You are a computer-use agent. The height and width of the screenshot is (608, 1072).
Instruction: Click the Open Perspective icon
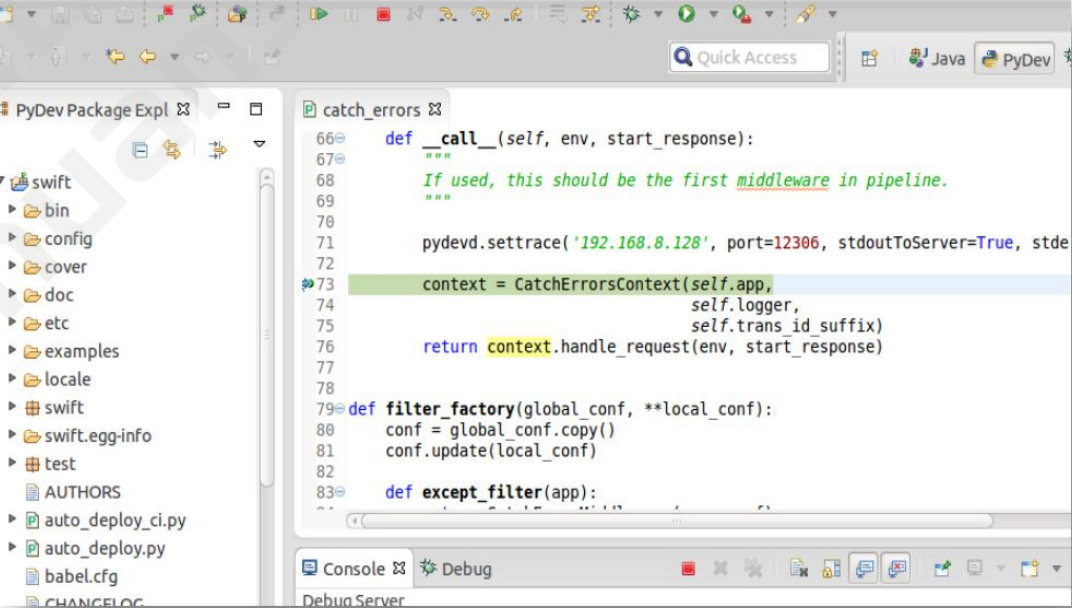click(869, 58)
